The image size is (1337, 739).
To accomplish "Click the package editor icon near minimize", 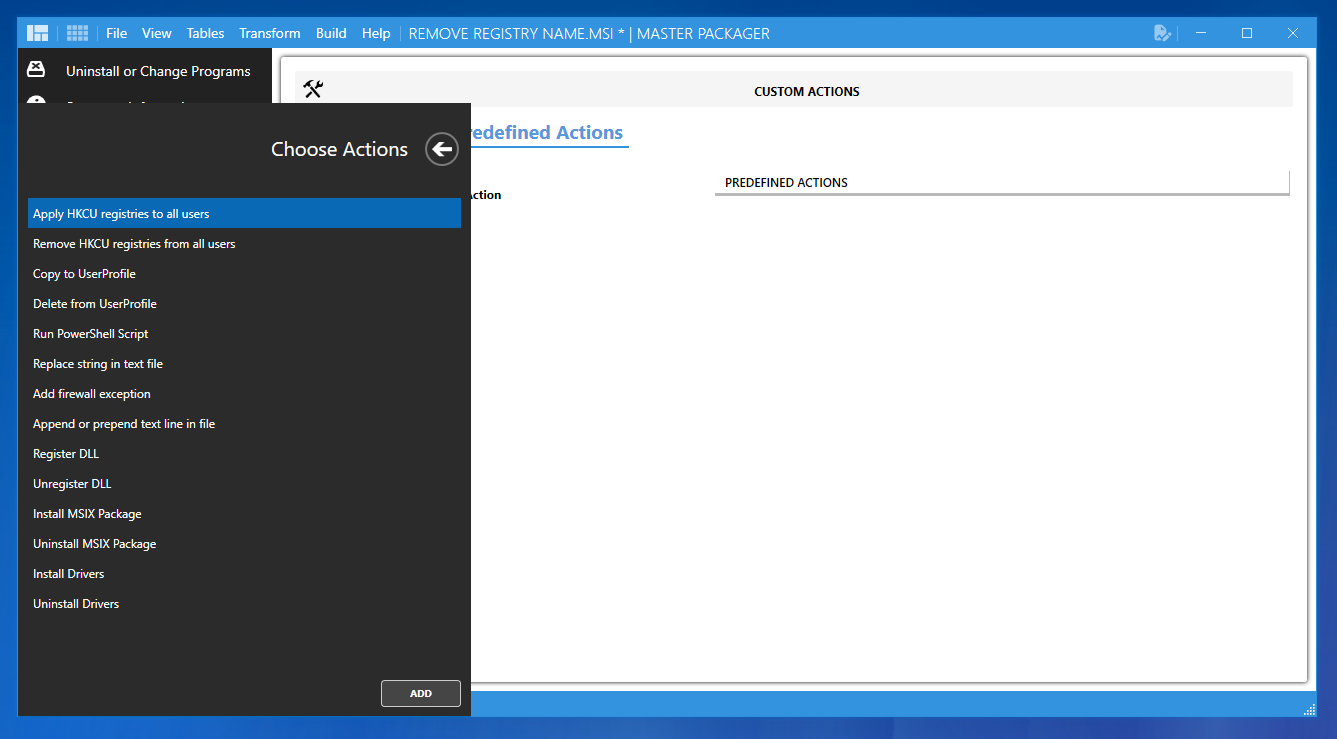I will click(1162, 33).
